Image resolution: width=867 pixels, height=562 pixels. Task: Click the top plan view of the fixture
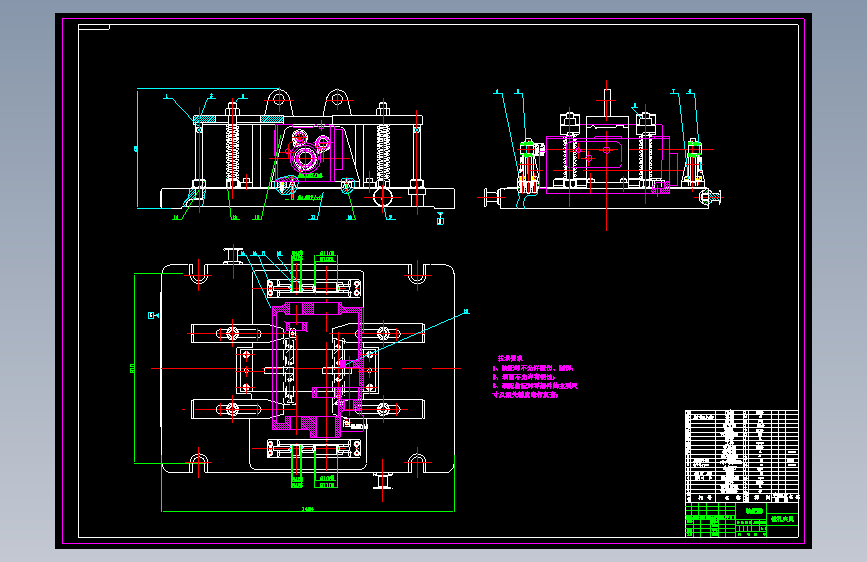pos(308,368)
